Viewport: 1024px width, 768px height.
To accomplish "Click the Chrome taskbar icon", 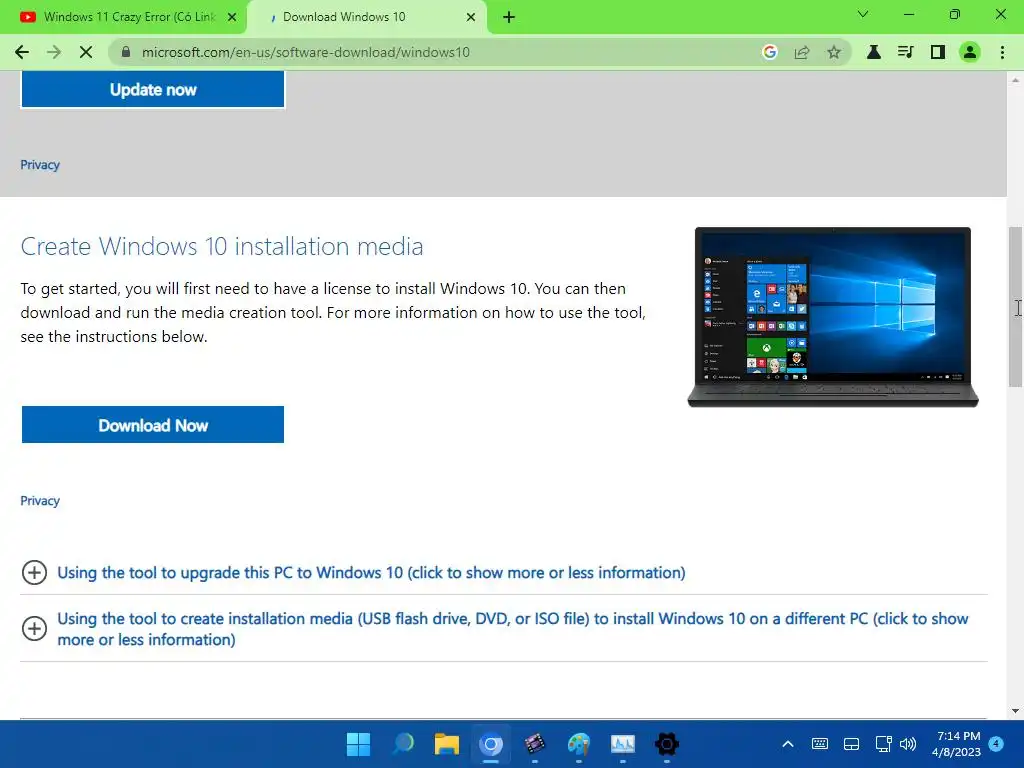I will pyautogui.click(x=490, y=744).
